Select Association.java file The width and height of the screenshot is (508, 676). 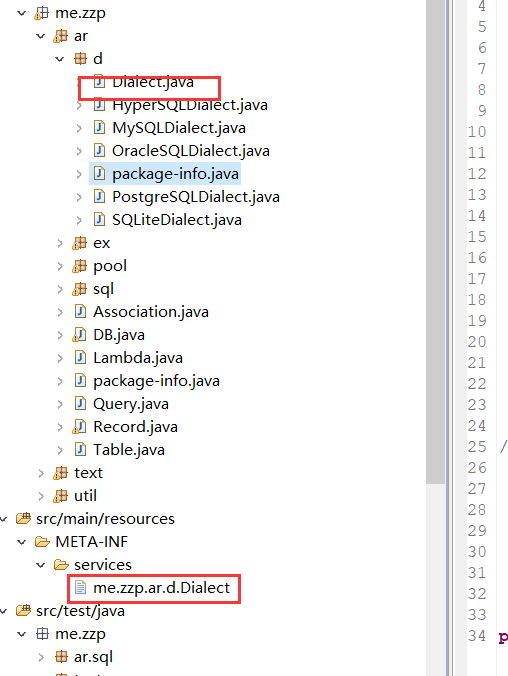tap(151, 312)
